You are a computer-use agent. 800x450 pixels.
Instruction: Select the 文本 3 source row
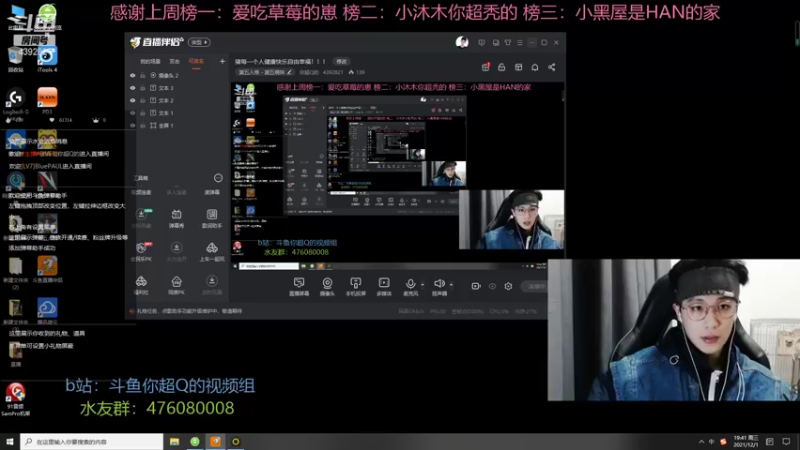178,88
